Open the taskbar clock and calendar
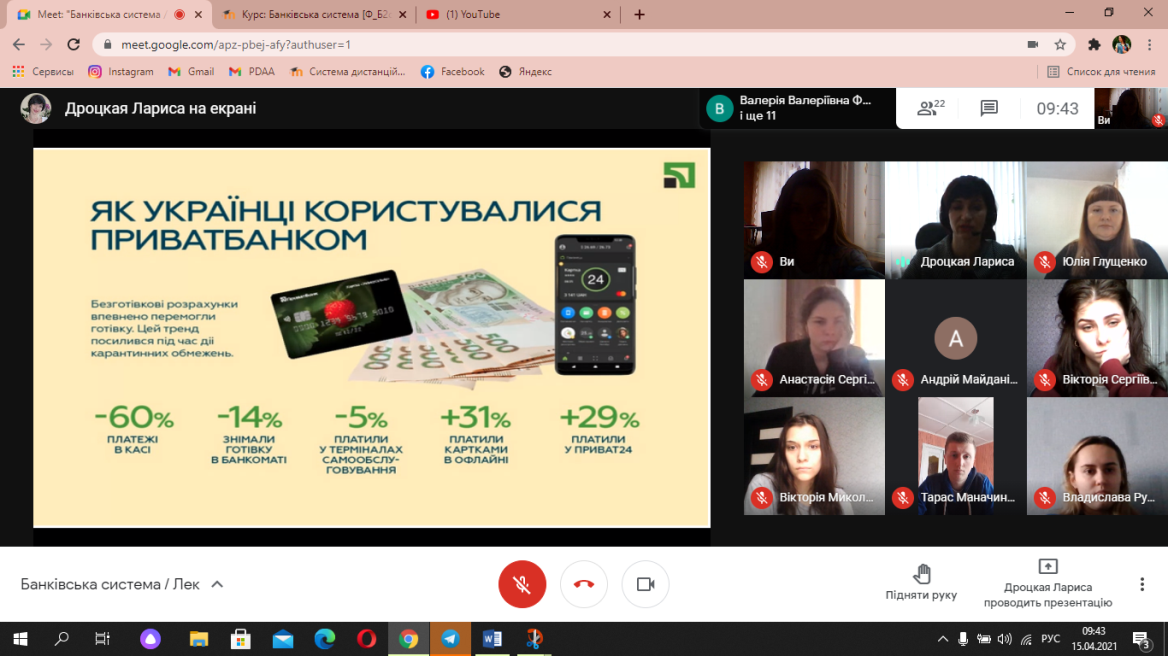Screen dimensions: 1168x656 tap(1094, 639)
